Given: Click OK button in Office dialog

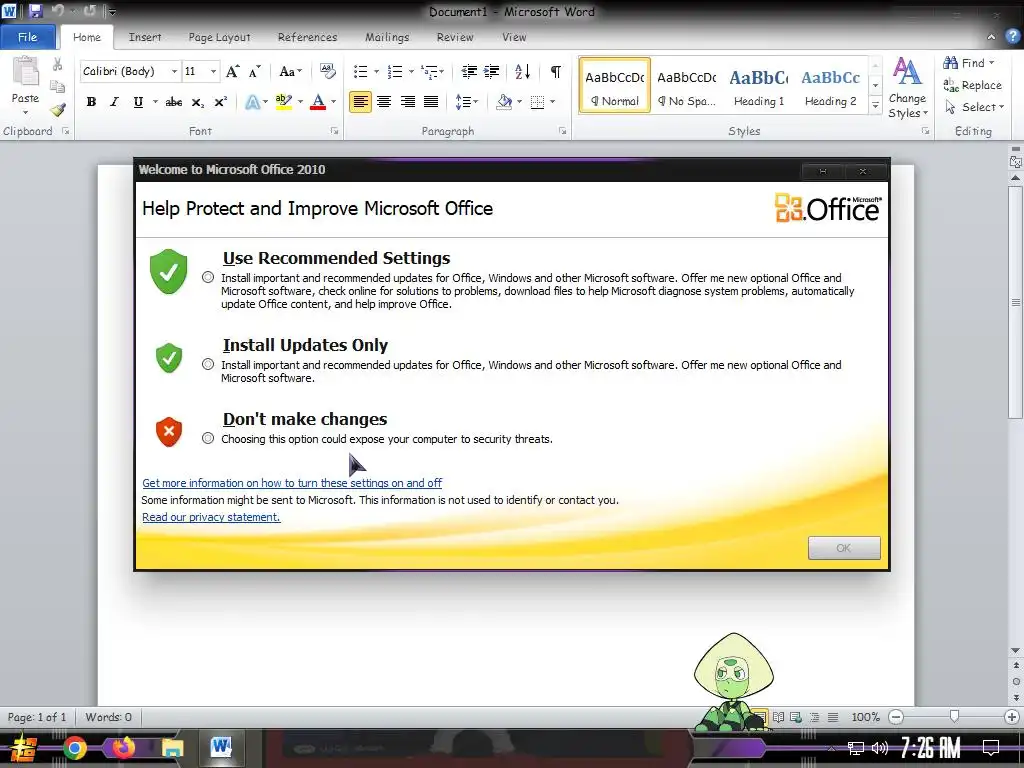Looking at the screenshot, I should pyautogui.click(x=844, y=548).
